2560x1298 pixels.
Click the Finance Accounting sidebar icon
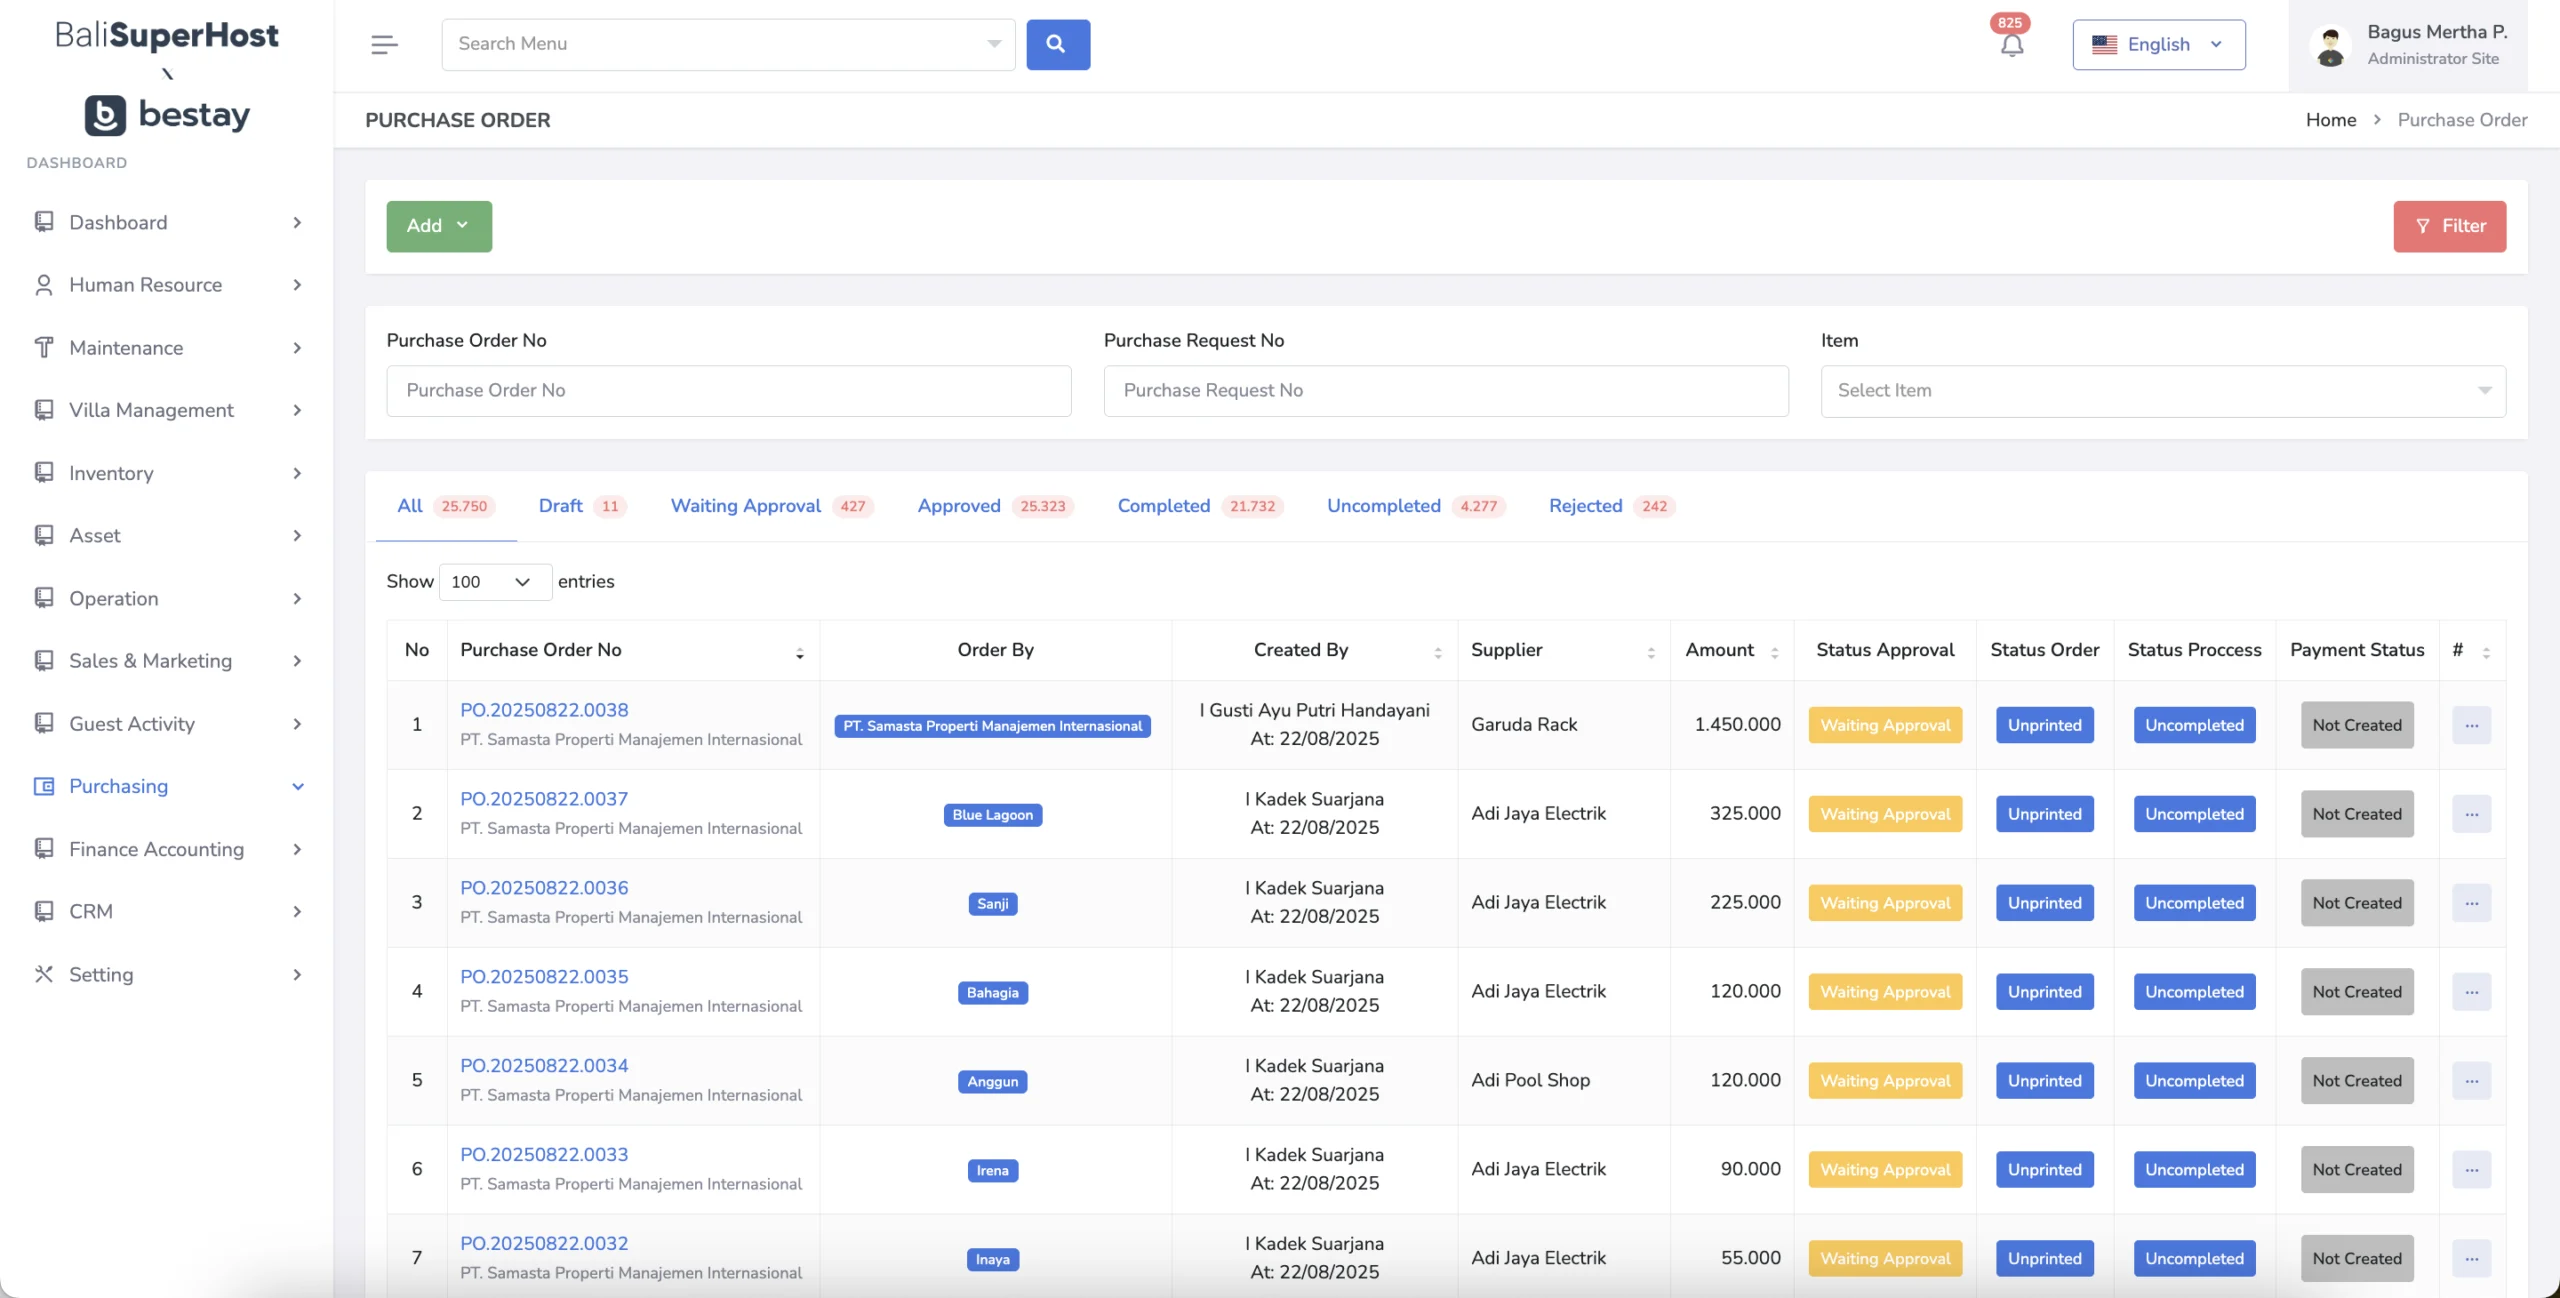coord(43,849)
